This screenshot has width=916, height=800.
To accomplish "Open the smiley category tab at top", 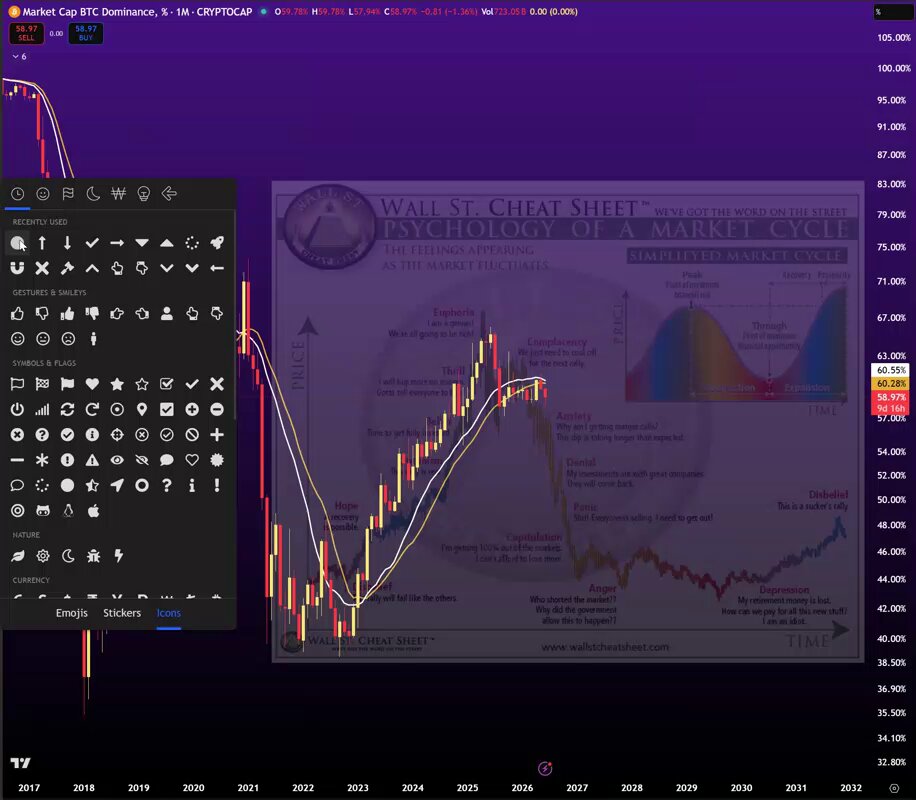I will tap(43, 193).
